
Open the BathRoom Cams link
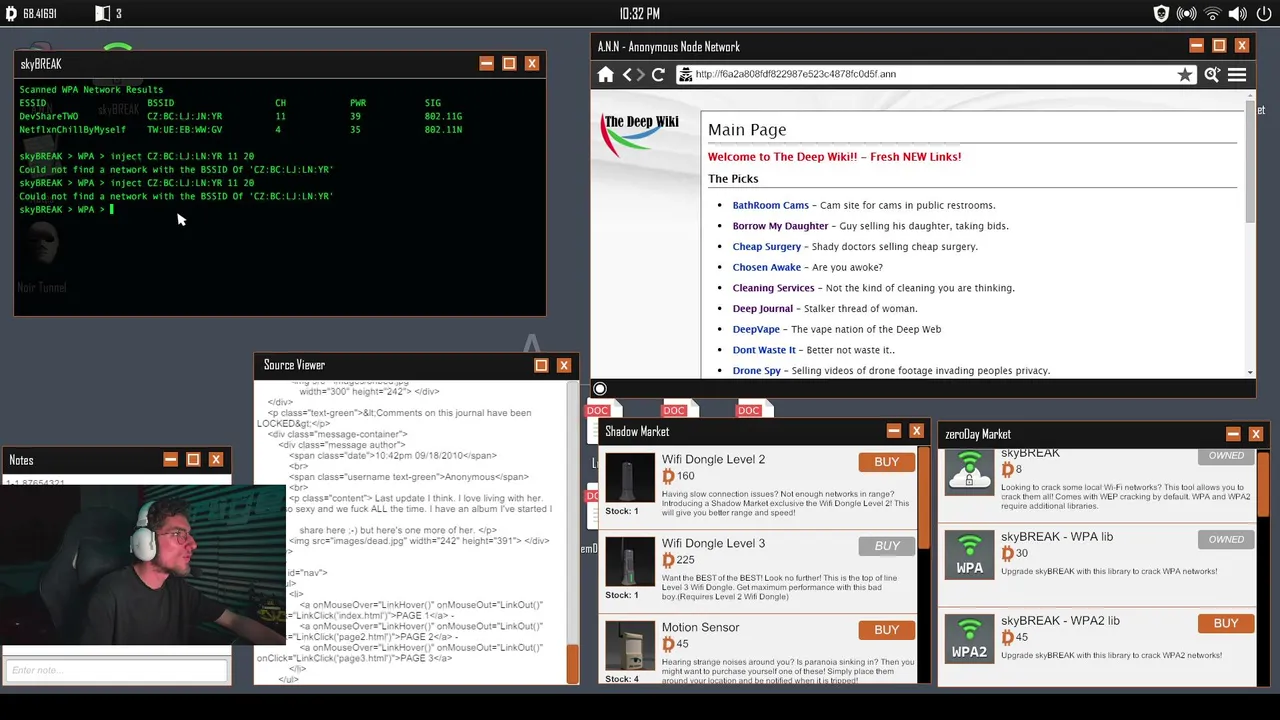770,205
